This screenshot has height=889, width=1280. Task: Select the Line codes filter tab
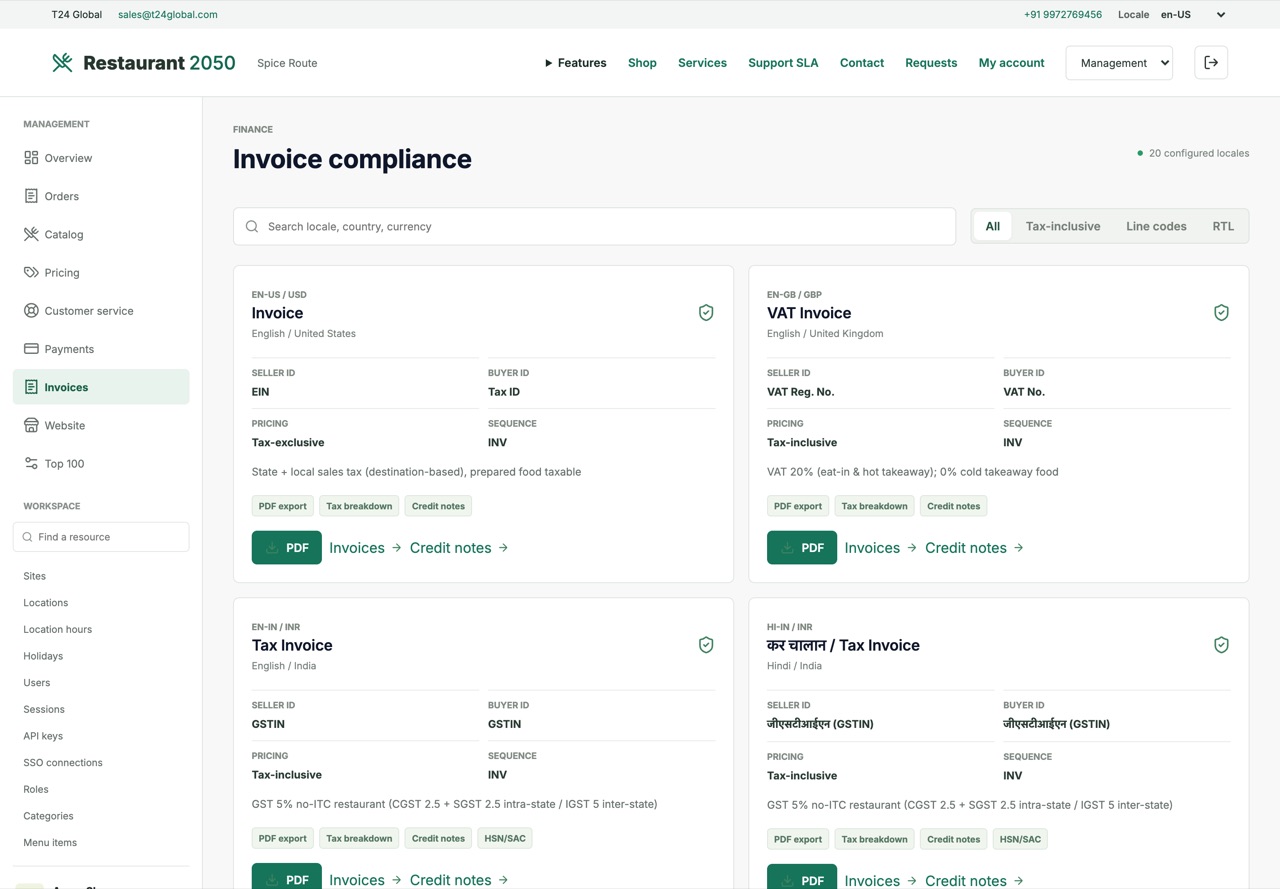click(x=1156, y=226)
